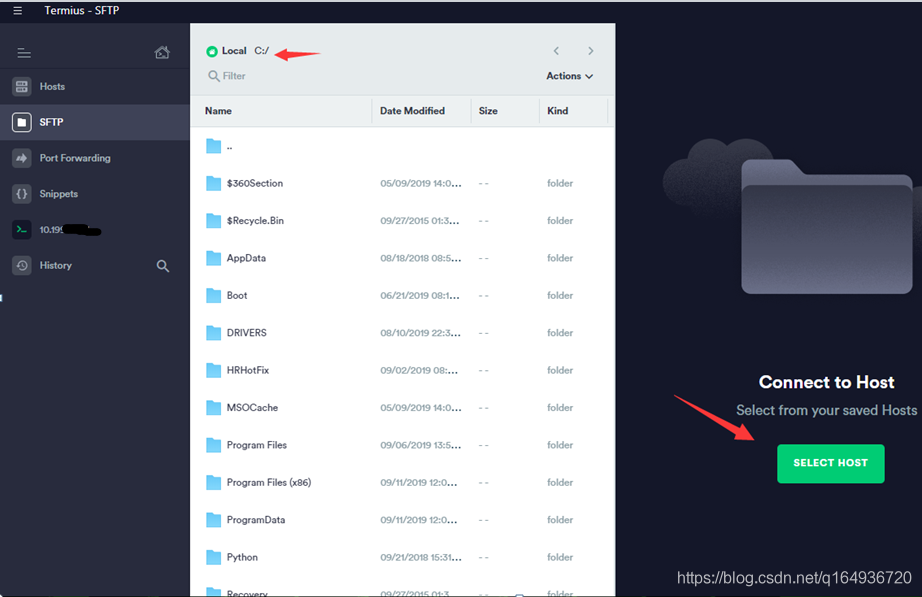The width and height of the screenshot is (922, 597).
Task: Open the 10.19 terminal session
Action: click(x=95, y=230)
